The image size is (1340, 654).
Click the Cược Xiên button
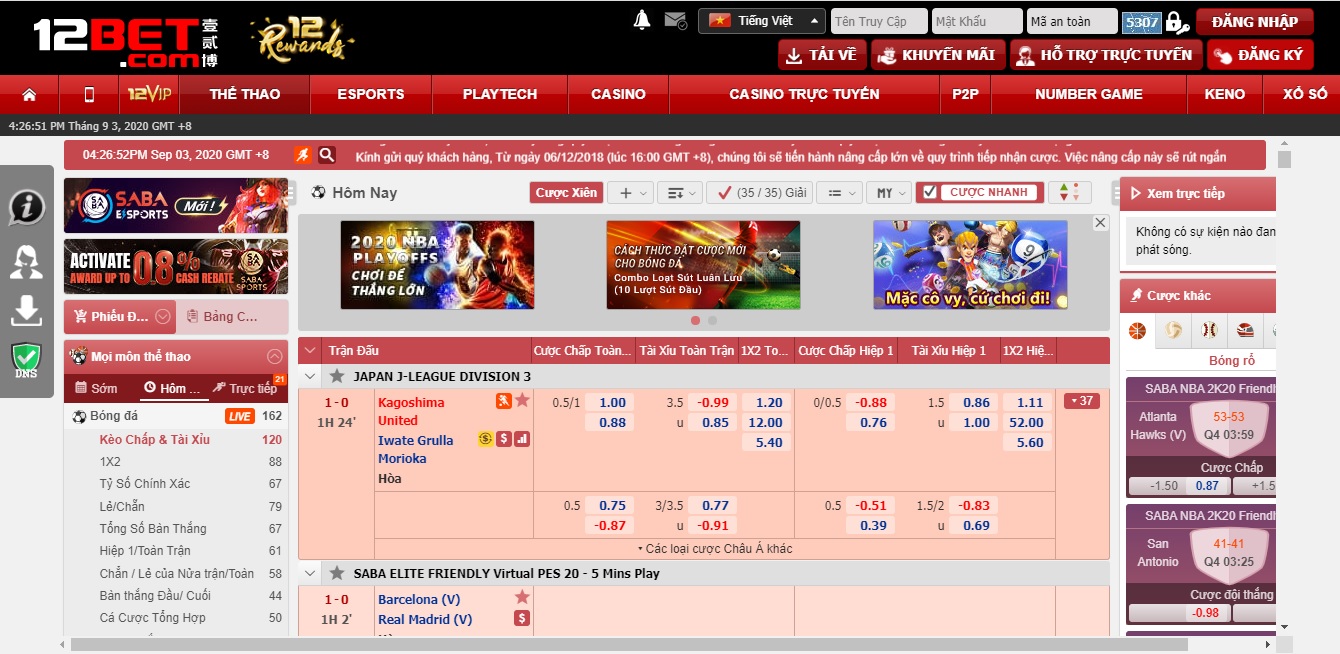point(566,193)
